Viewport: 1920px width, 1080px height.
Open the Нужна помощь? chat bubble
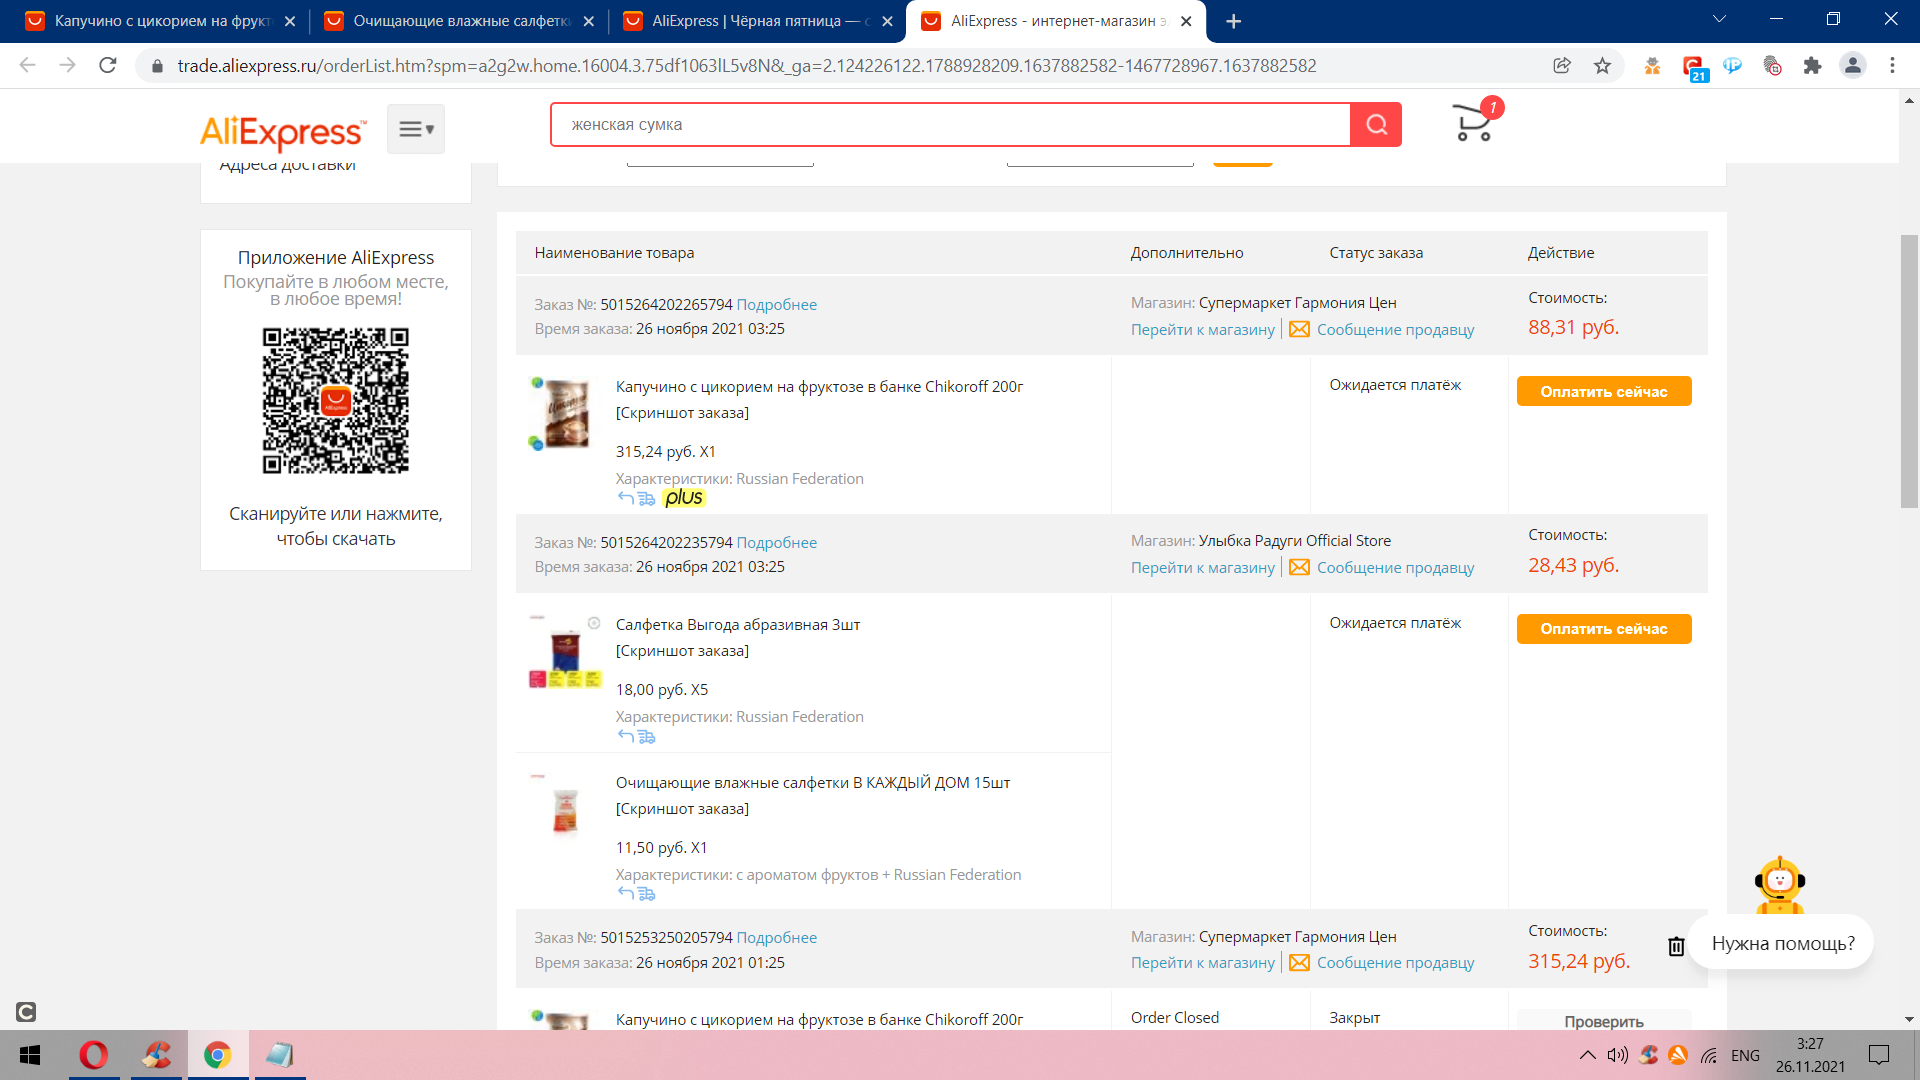point(1782,943)
